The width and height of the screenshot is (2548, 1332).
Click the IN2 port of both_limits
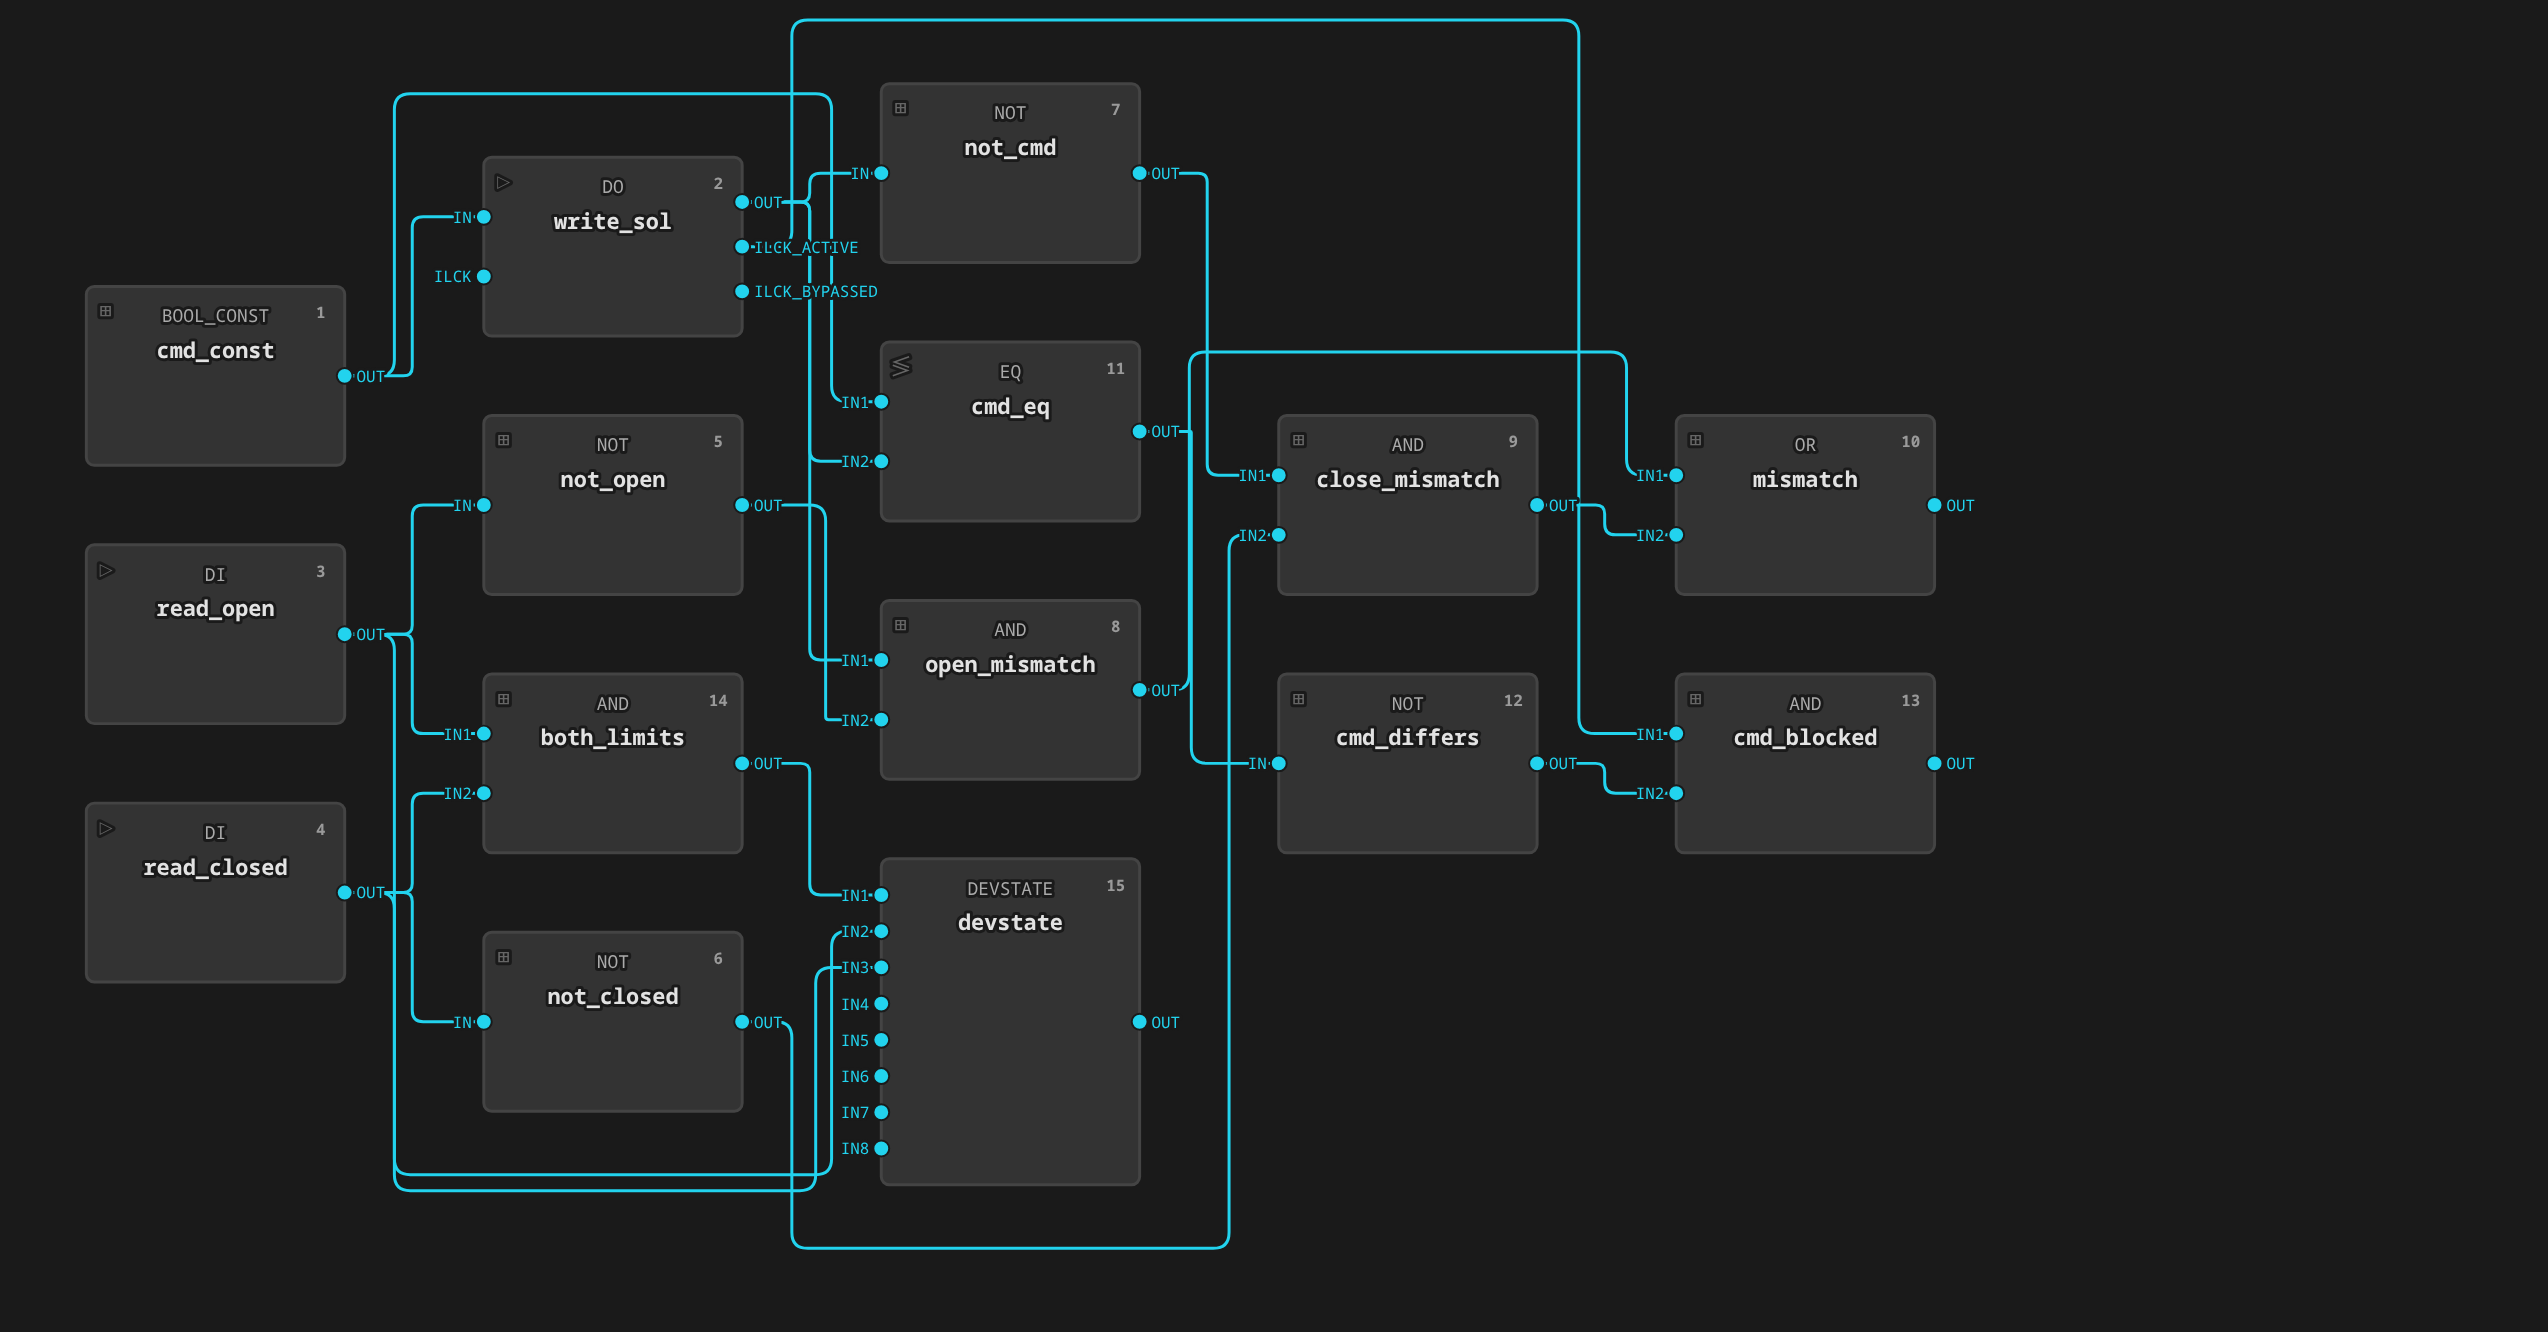tap(484, 793)
